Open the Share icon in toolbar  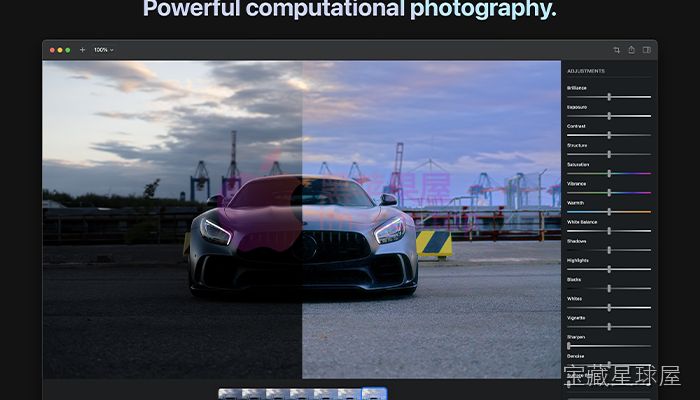tap(631, 50)
